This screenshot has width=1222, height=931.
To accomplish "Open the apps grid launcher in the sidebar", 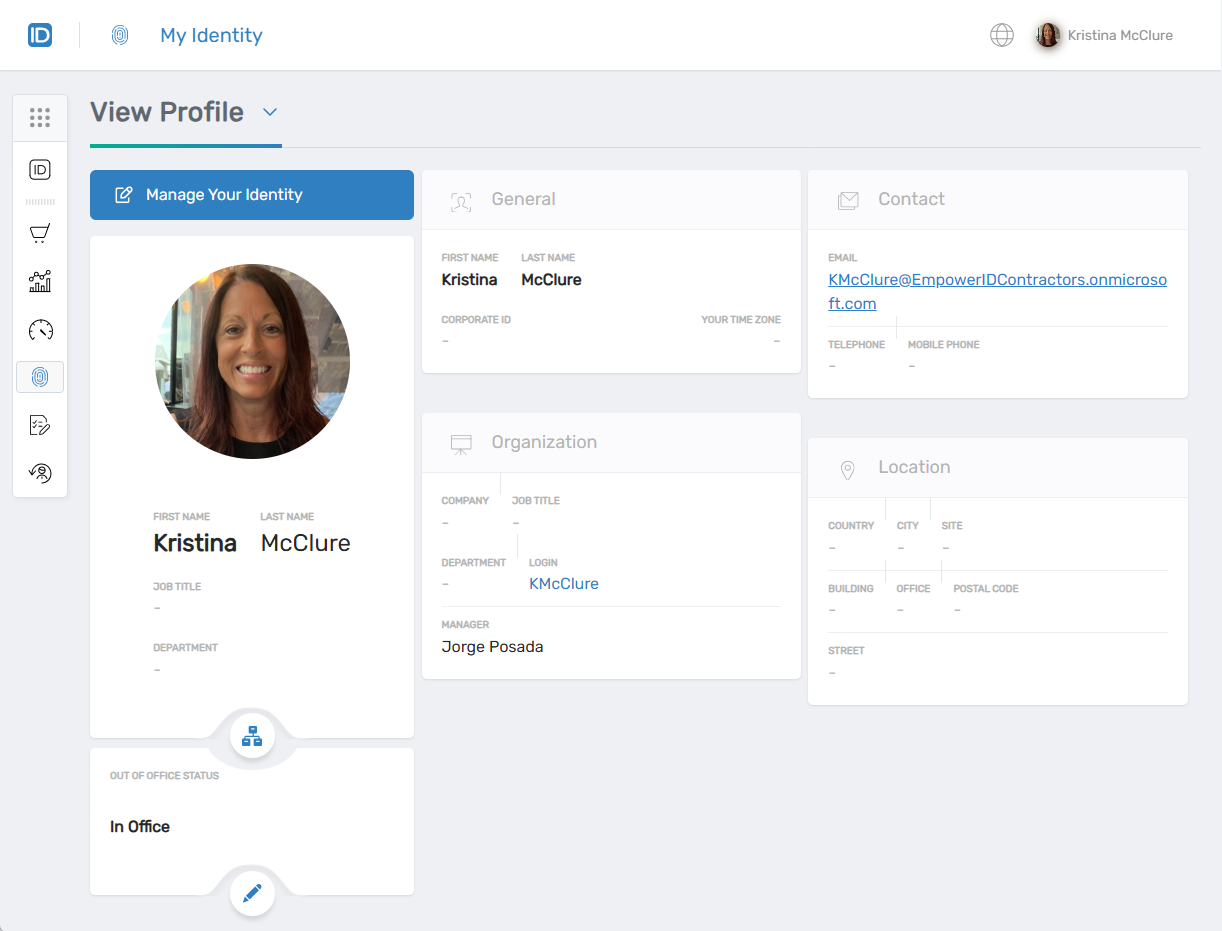I will pos(40,117).
